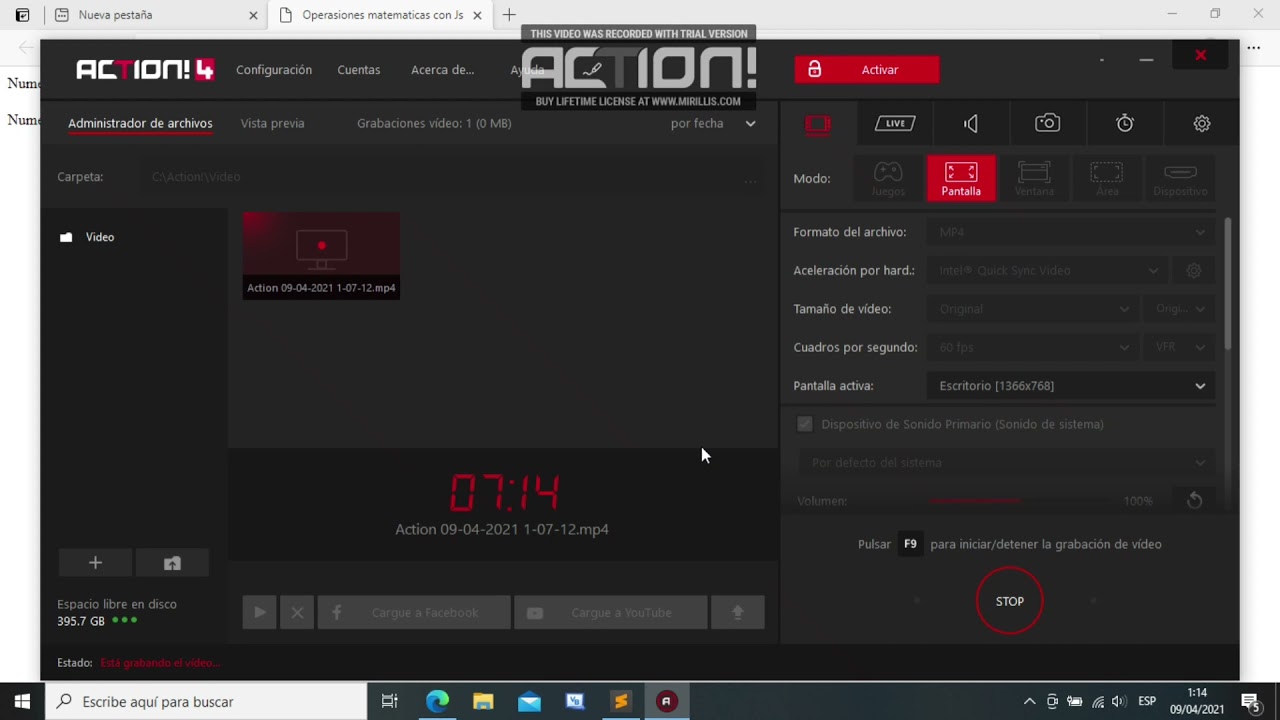Image resolution: width=1280 pixels, height=720 pixels.
Task: Toggle Dispositivo de Sonido Primario checkbox
Action: [805, 424]
